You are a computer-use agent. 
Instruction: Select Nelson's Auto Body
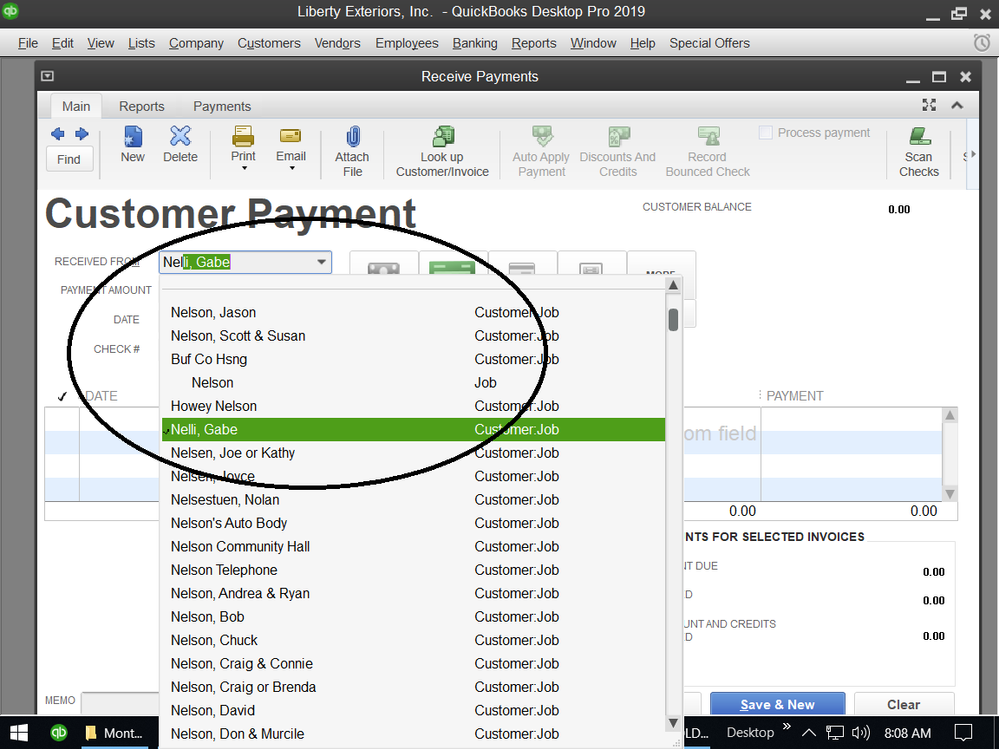(413, 523)
